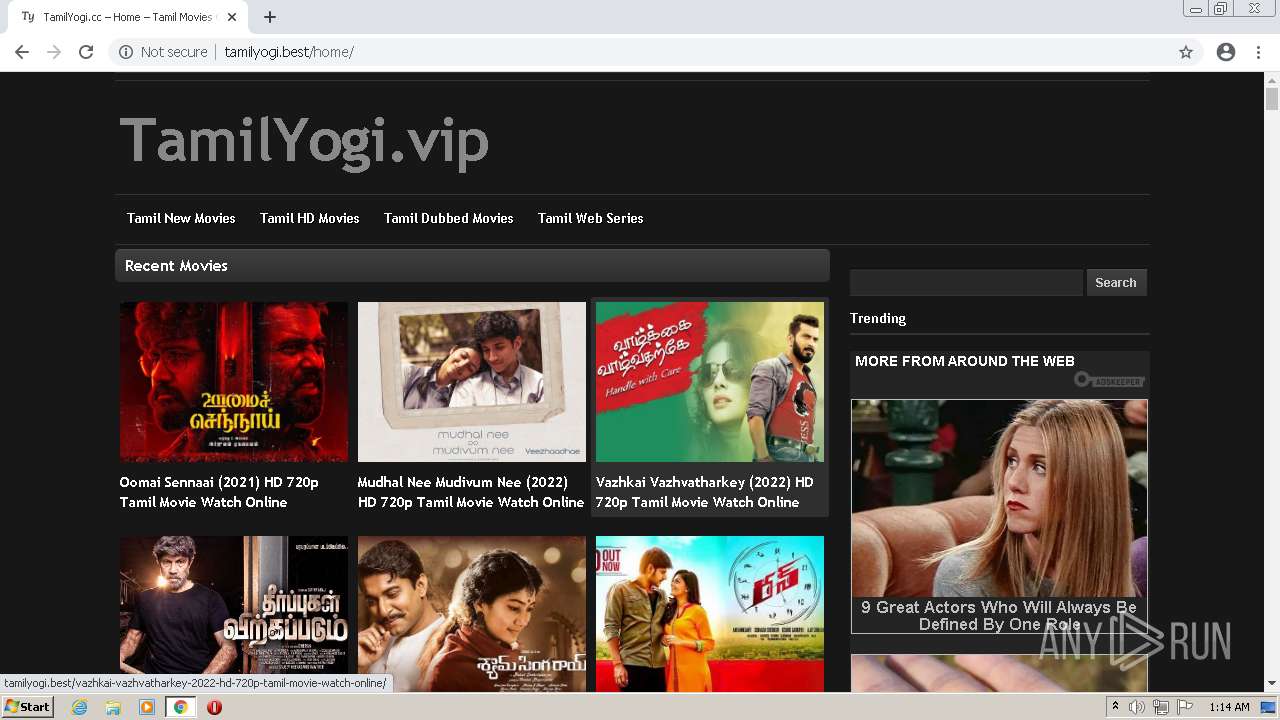
Task: Open Vazhkai Vazhvatharkey (2022) title link
Action: coord(705,492)
